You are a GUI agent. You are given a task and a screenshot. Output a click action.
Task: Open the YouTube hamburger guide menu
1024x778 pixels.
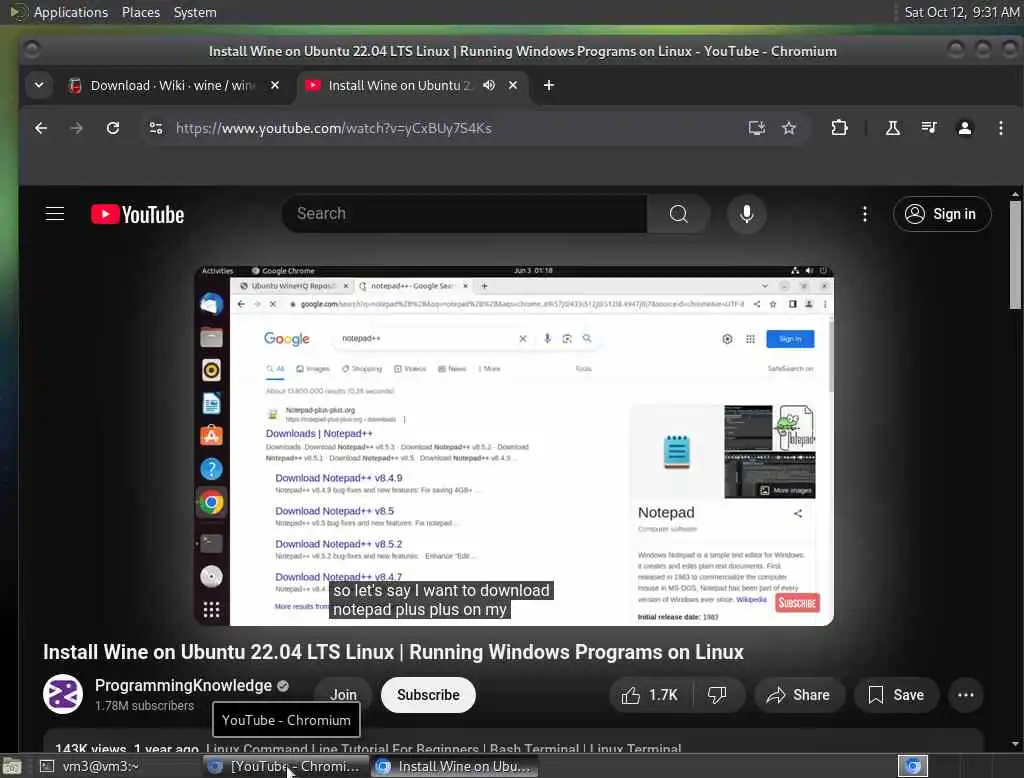tap(55, 214)
